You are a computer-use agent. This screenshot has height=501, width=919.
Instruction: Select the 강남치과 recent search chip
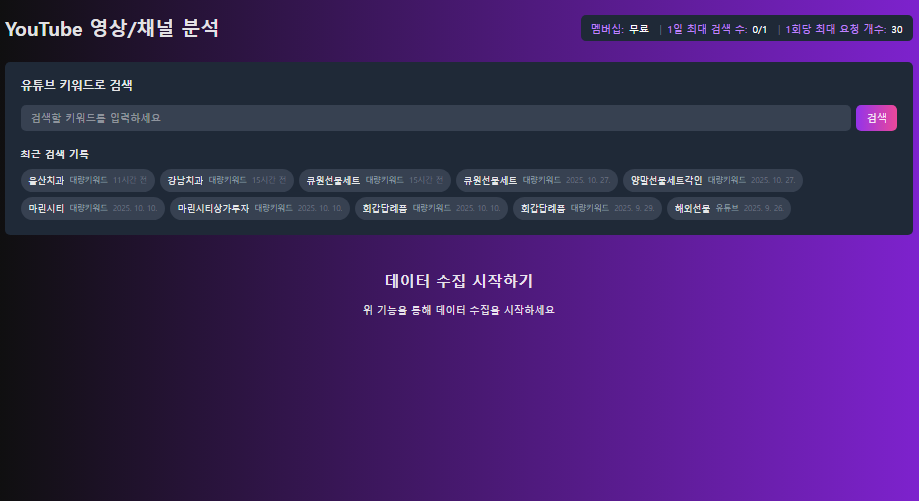point(226,181)
